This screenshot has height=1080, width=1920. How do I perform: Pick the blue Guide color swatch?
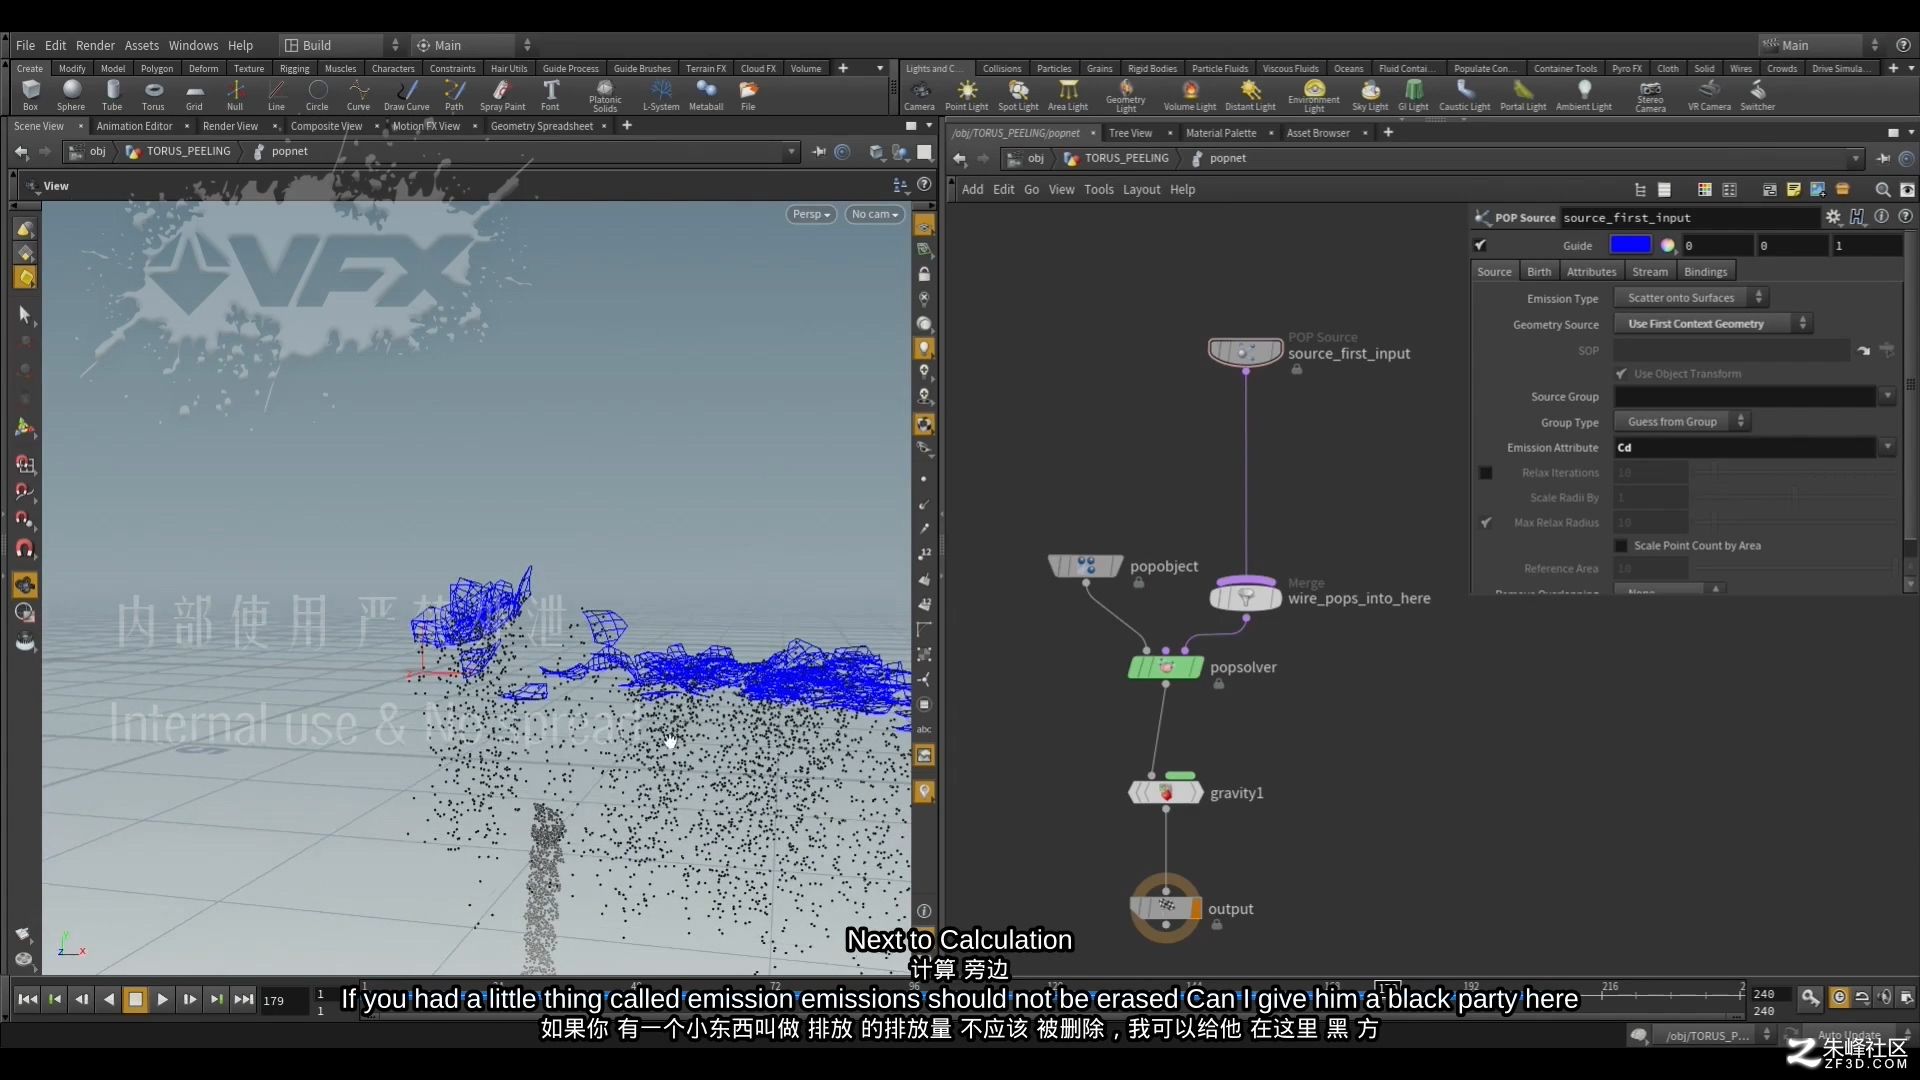(1630, 245)
